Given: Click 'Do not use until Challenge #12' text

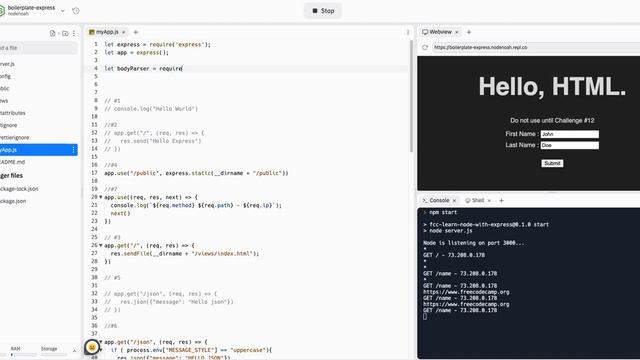Looking at the screenshot, I should [552, 120].
